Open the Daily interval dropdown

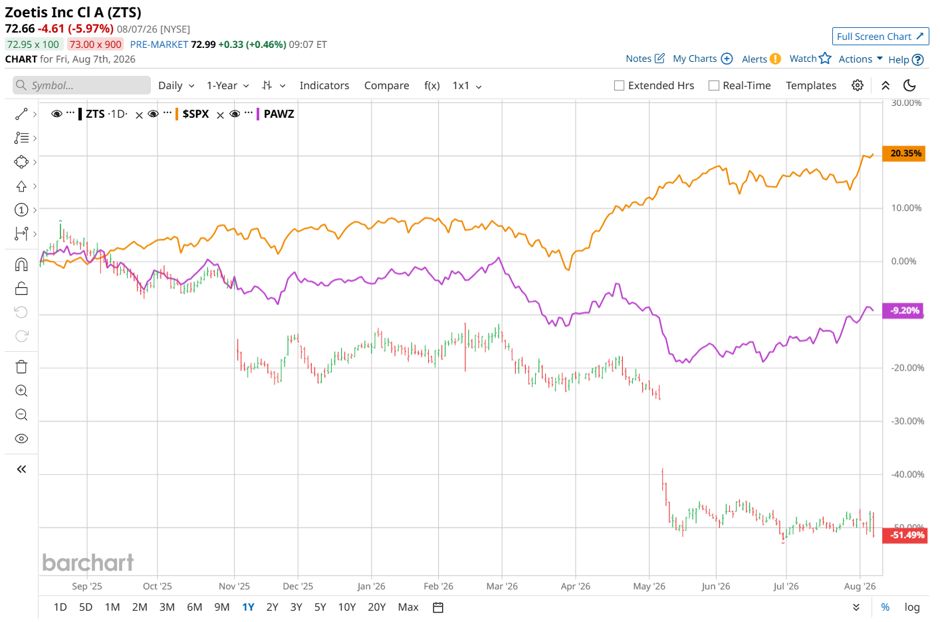(x=176, y=85)
